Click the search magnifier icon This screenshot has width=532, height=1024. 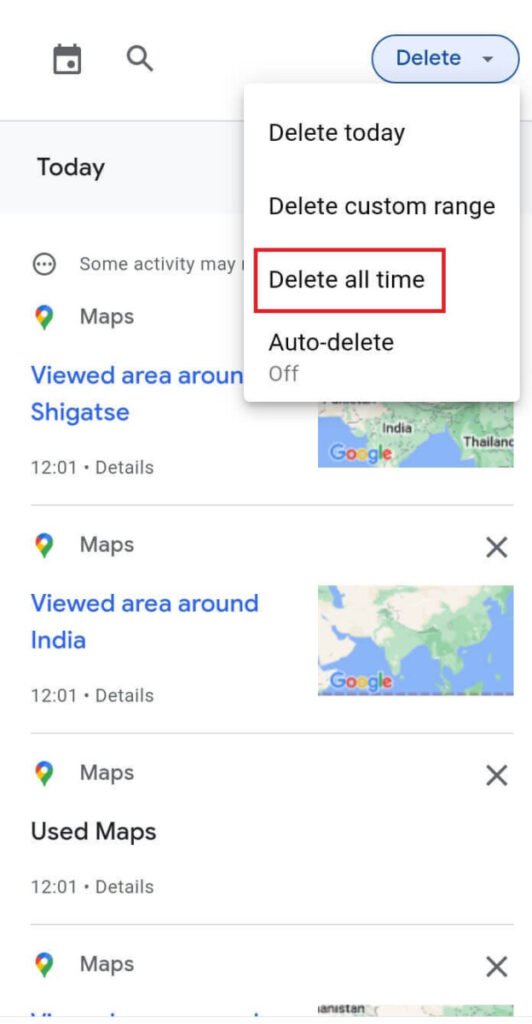140,59
